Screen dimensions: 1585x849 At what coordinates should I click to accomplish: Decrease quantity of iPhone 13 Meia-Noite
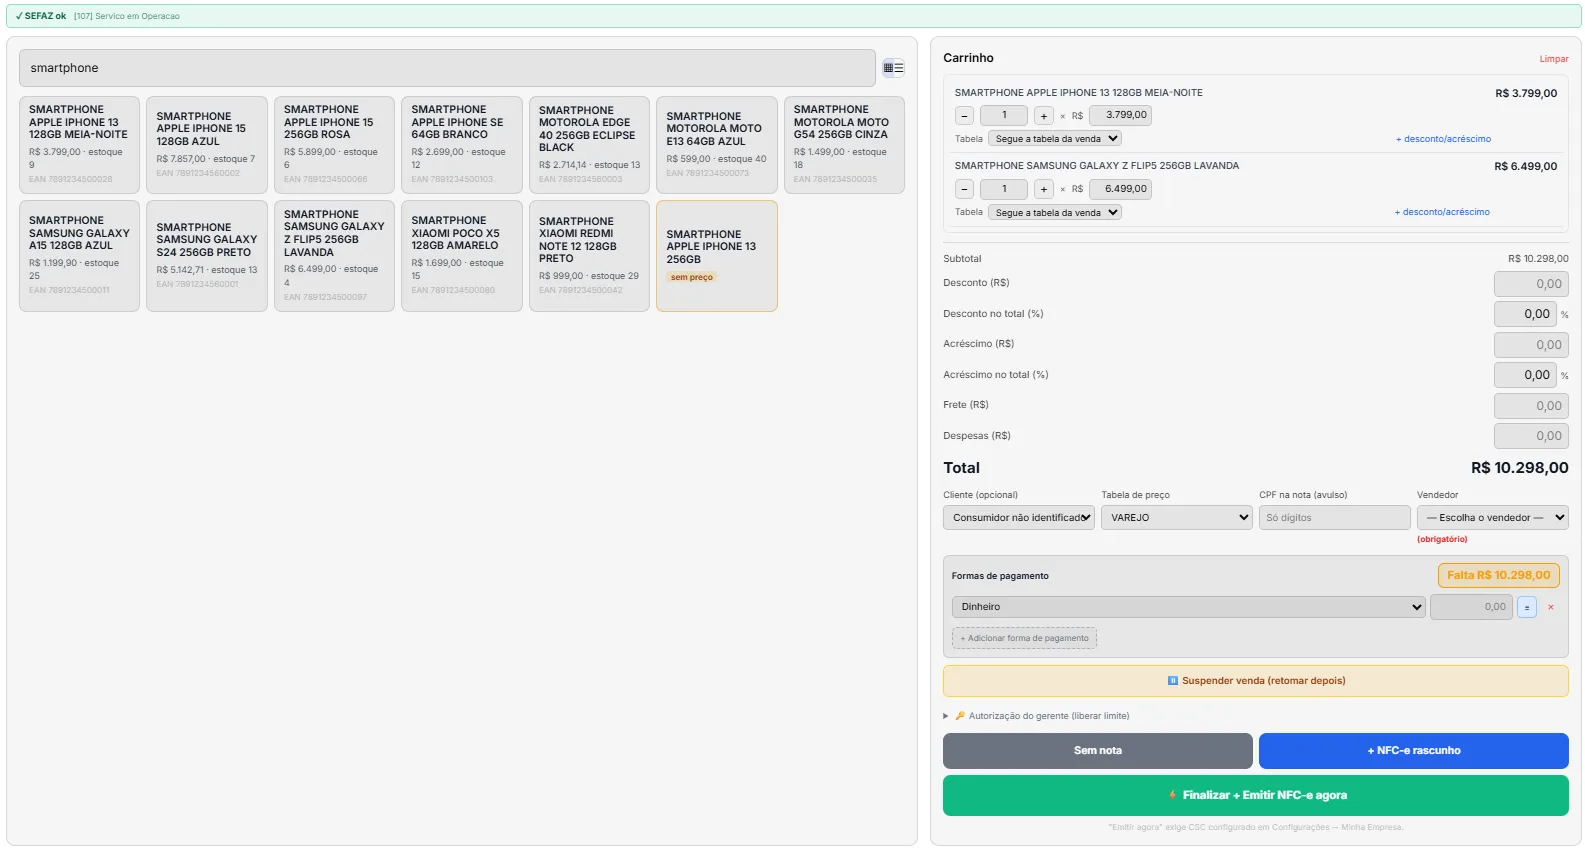964,116
